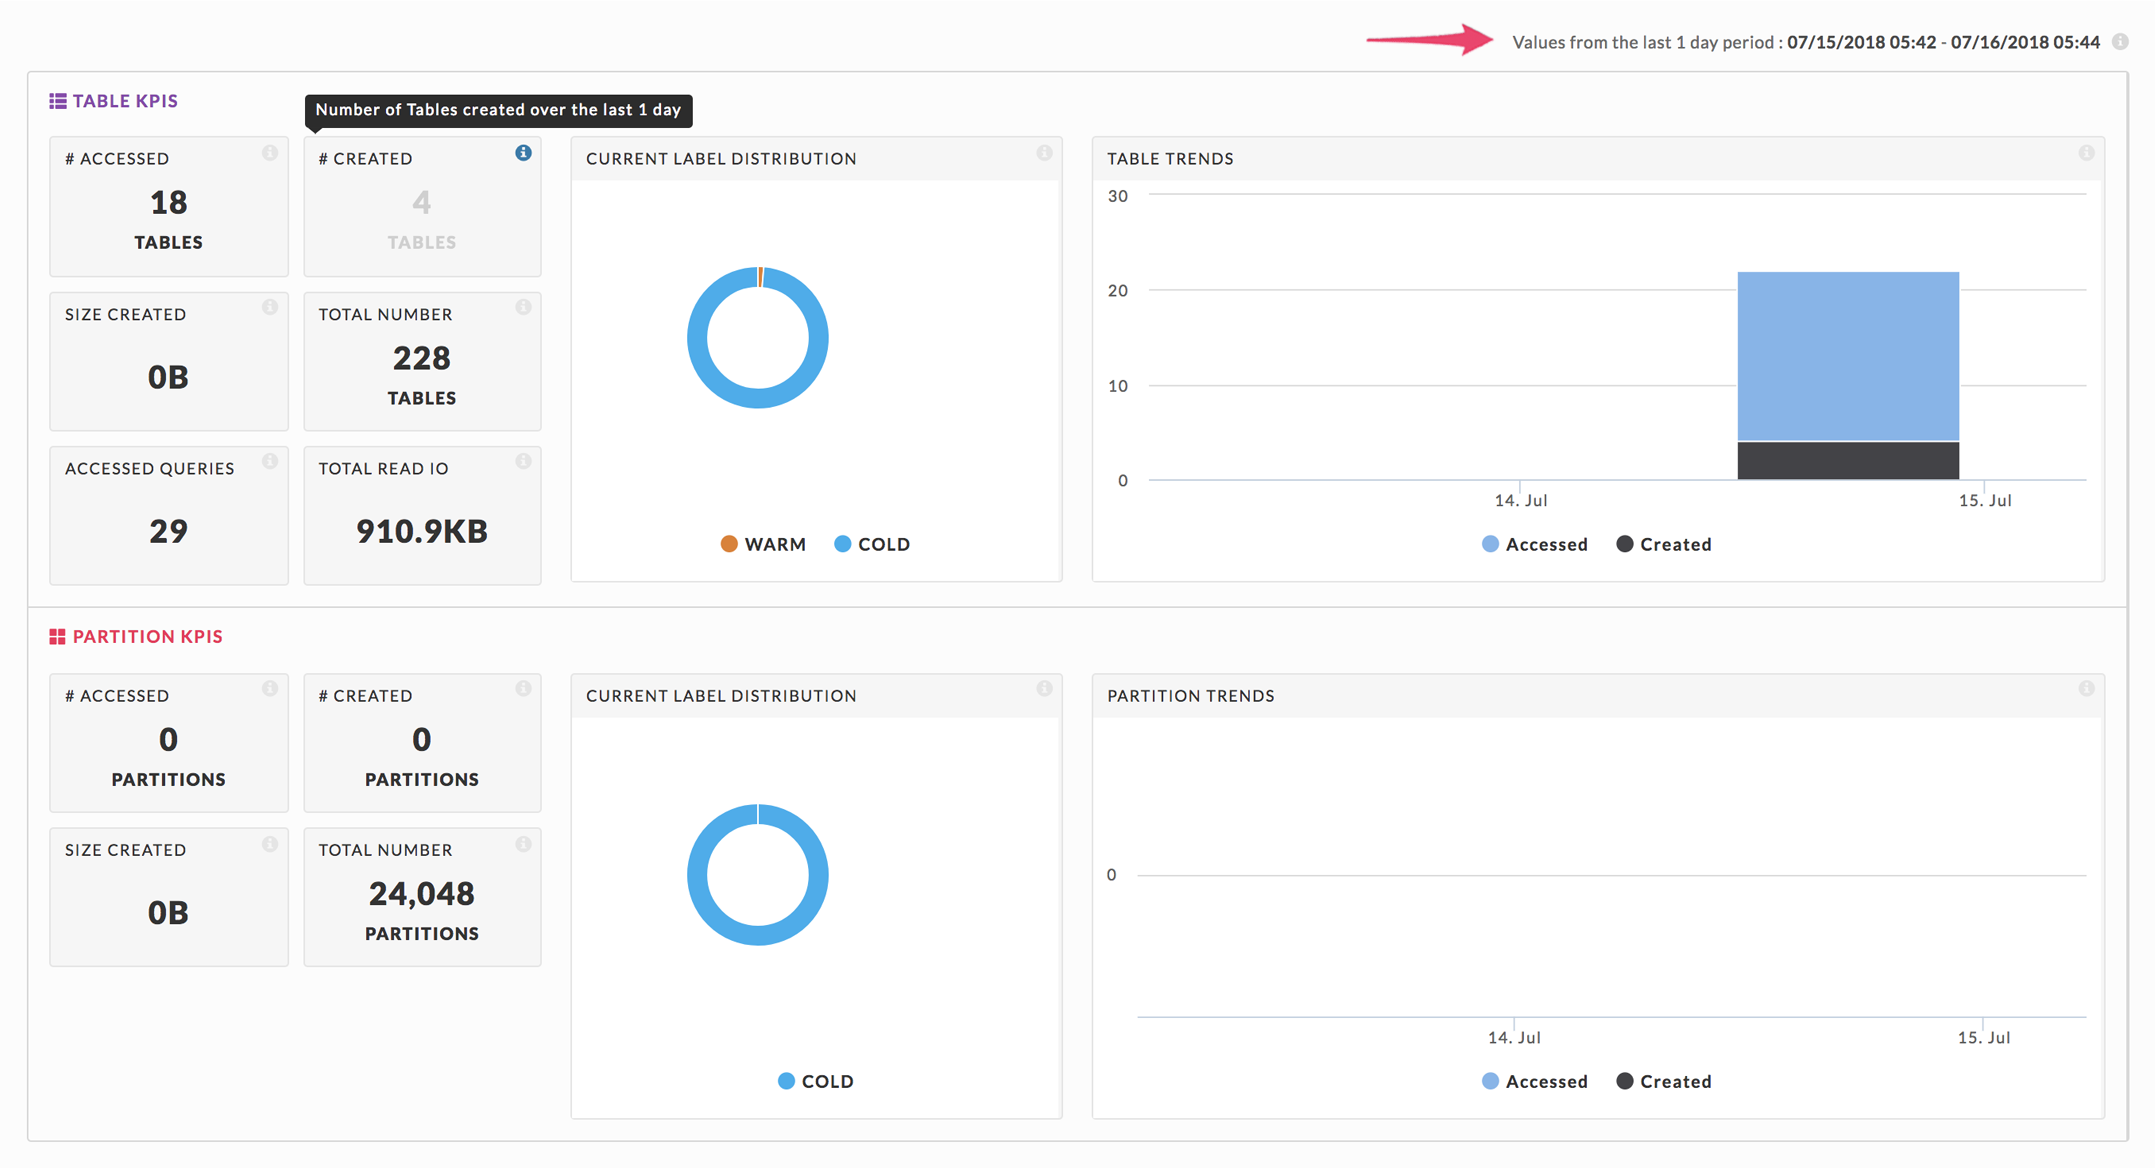
Task: Click info icon on Accessed Queries card
Action: [x=270, y=462]
